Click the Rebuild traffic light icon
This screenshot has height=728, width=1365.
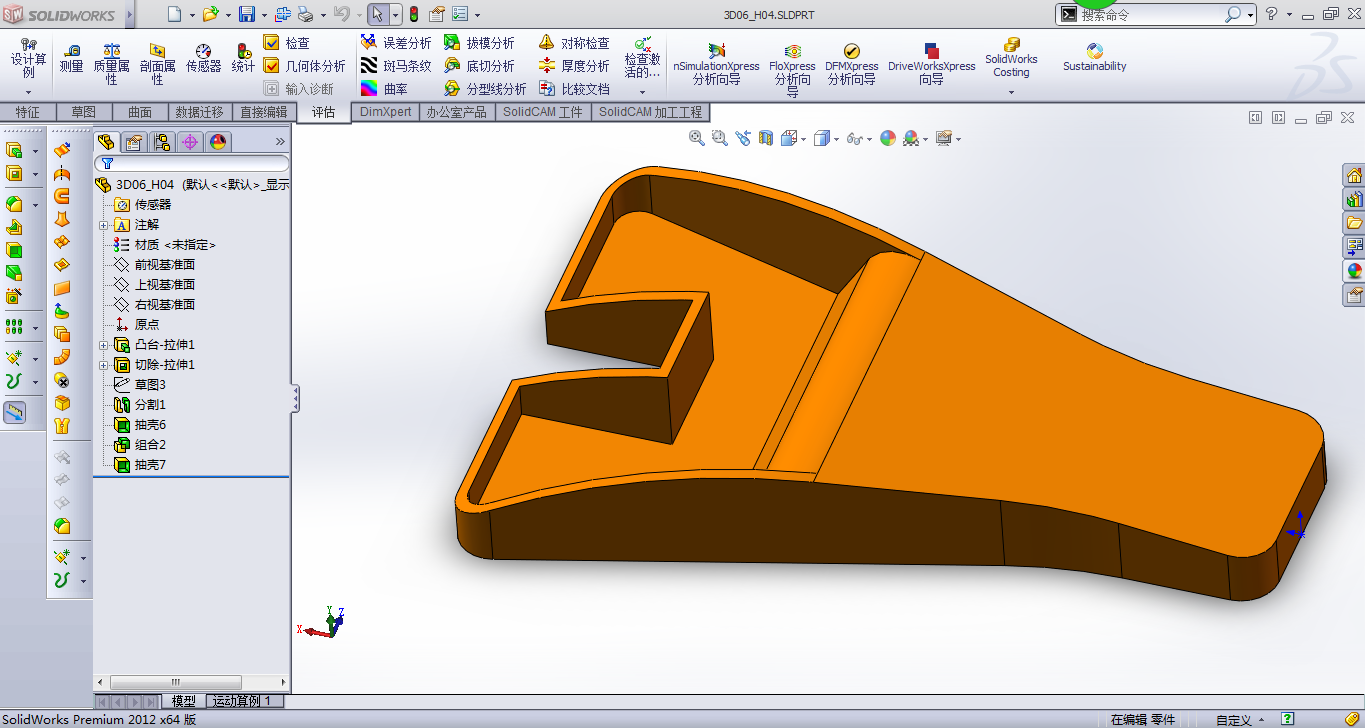[413, 14]
